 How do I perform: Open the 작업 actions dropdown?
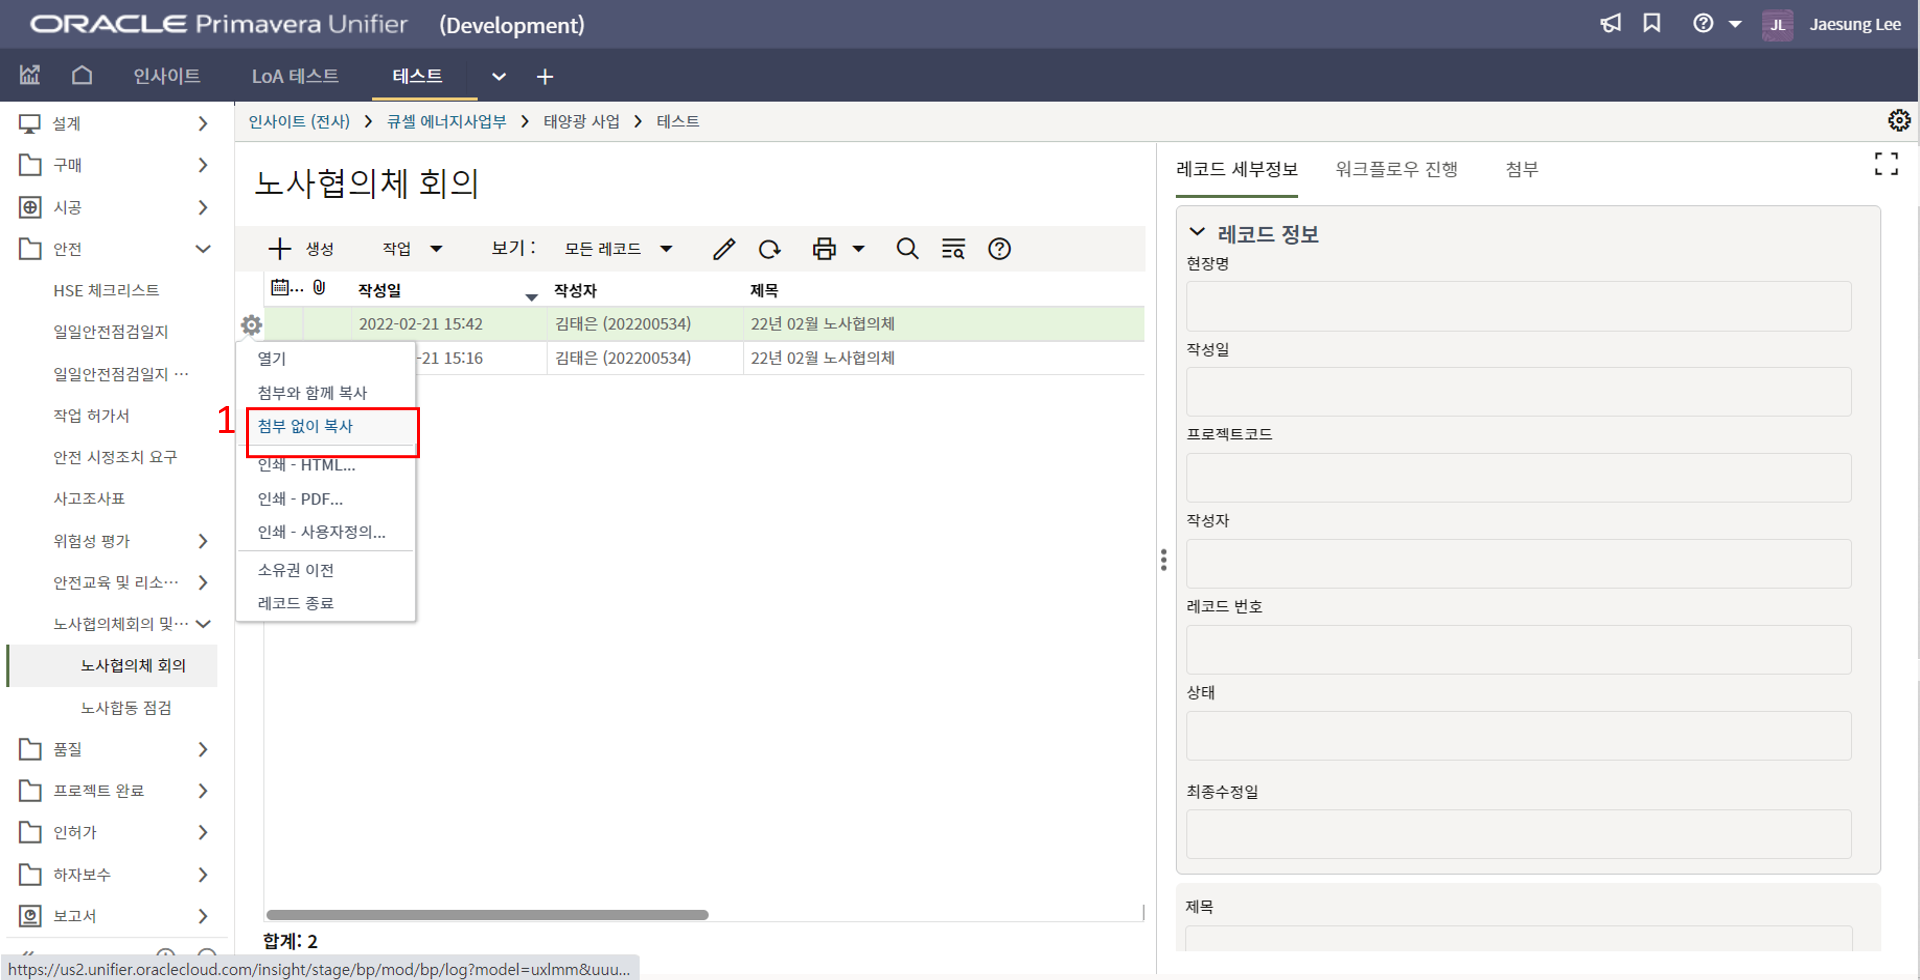tap(412, 249)
